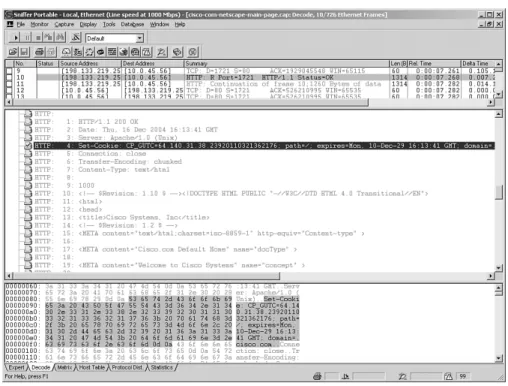Click the greyed Abort Printing icon
The image size is (508, 386).
tap(51, 52)
